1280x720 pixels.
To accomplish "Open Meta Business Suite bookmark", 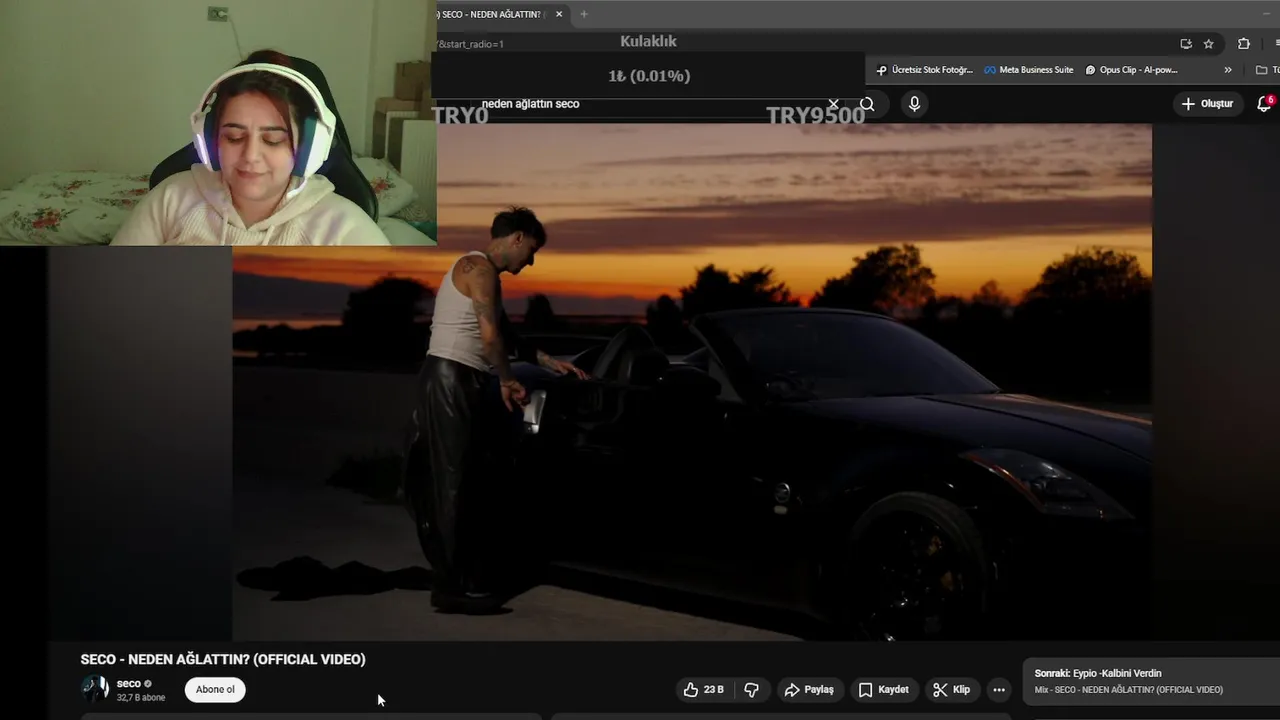I will point(1029,70).
